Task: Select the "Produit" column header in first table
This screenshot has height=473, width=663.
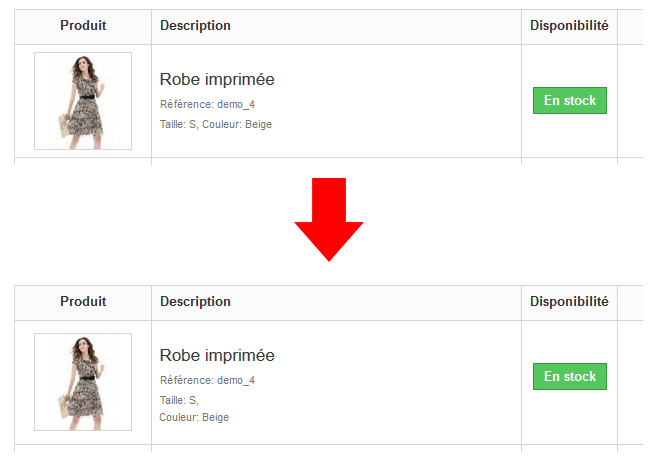Action: click(83, 26)
